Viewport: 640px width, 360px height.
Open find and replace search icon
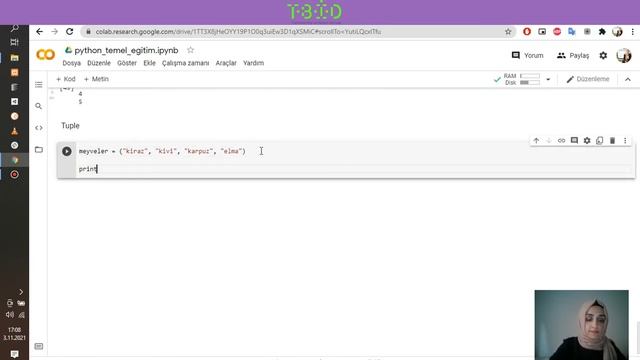point(39,106)
